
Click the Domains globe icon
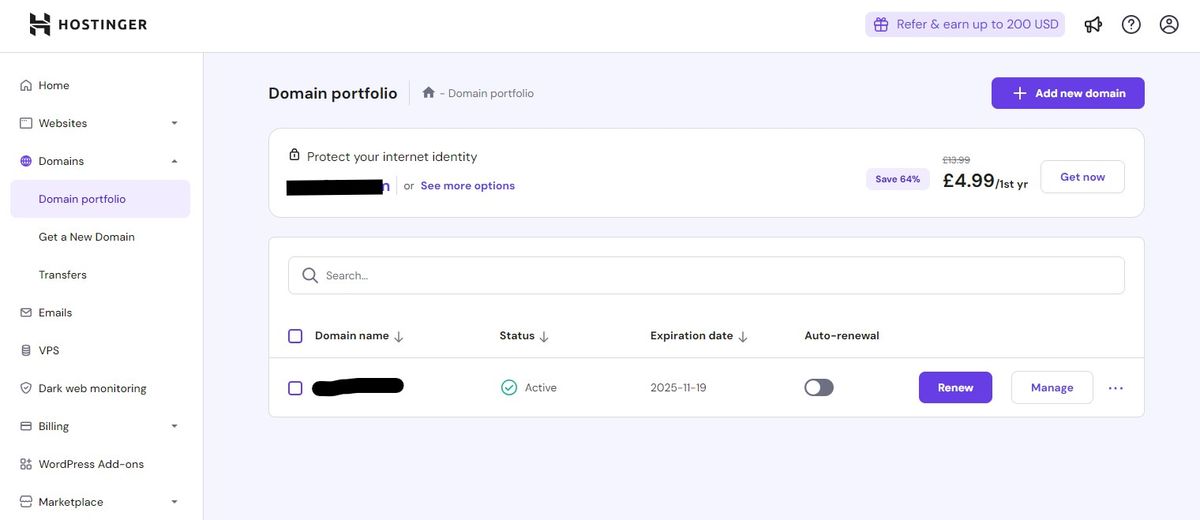click(26, 161)
